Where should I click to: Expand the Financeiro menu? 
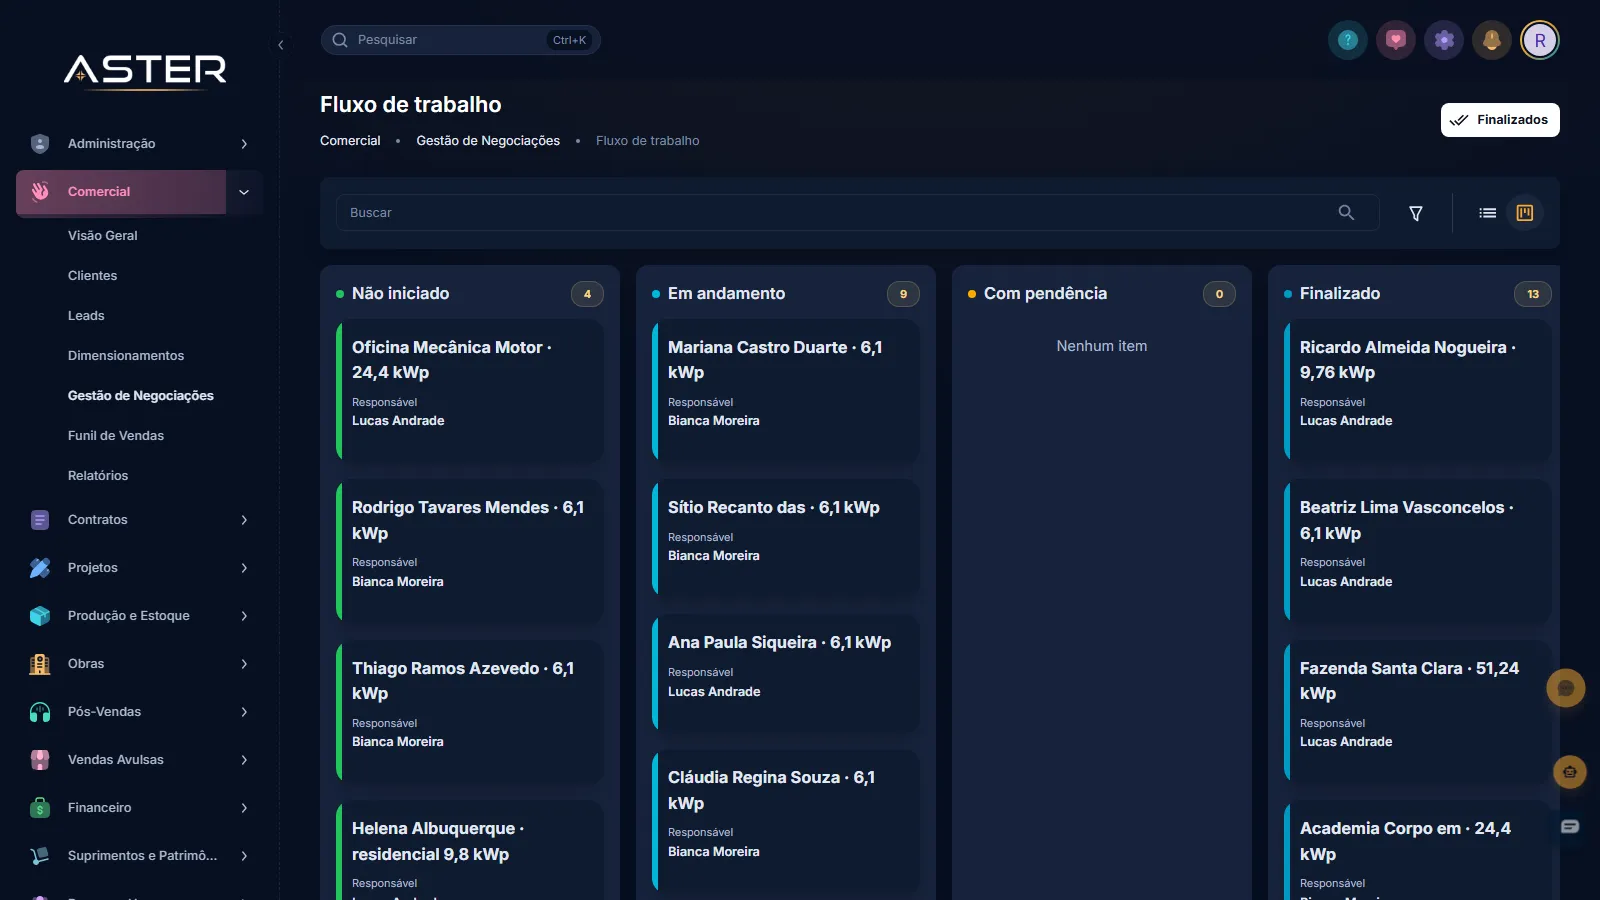click(140, 808)
